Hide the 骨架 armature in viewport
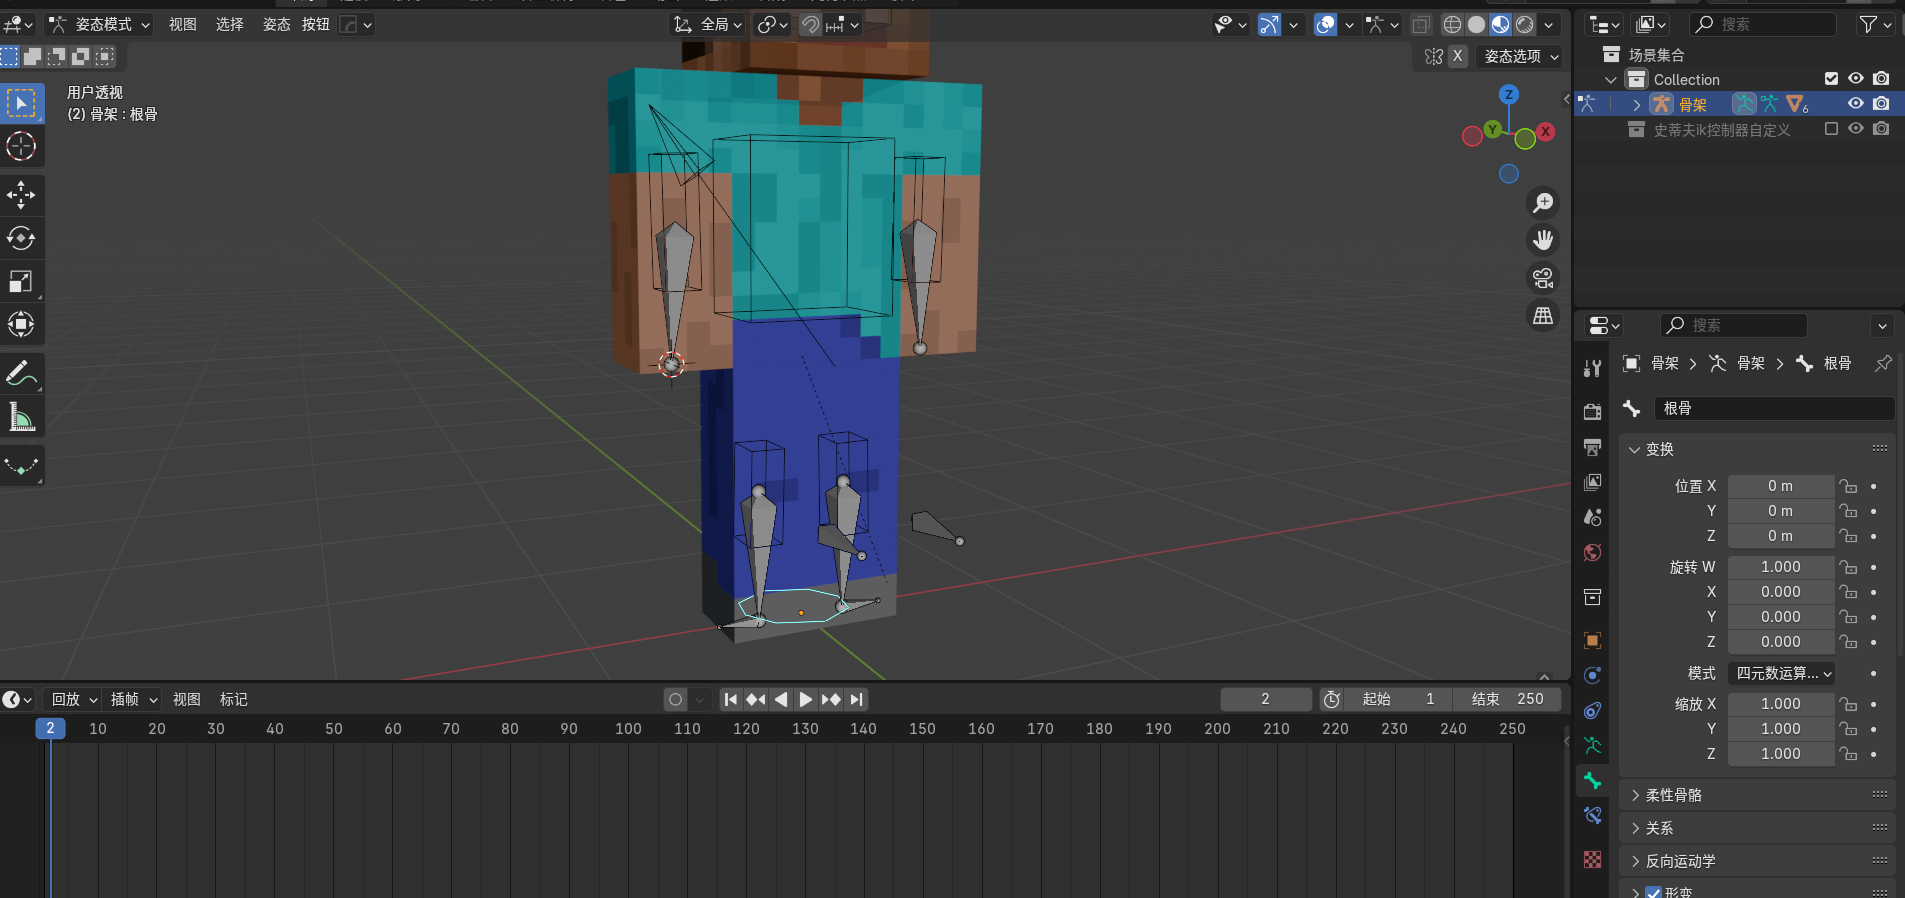Viewport: 1905px width, 898px height. pyautogui.click(x=1855, y=104)
